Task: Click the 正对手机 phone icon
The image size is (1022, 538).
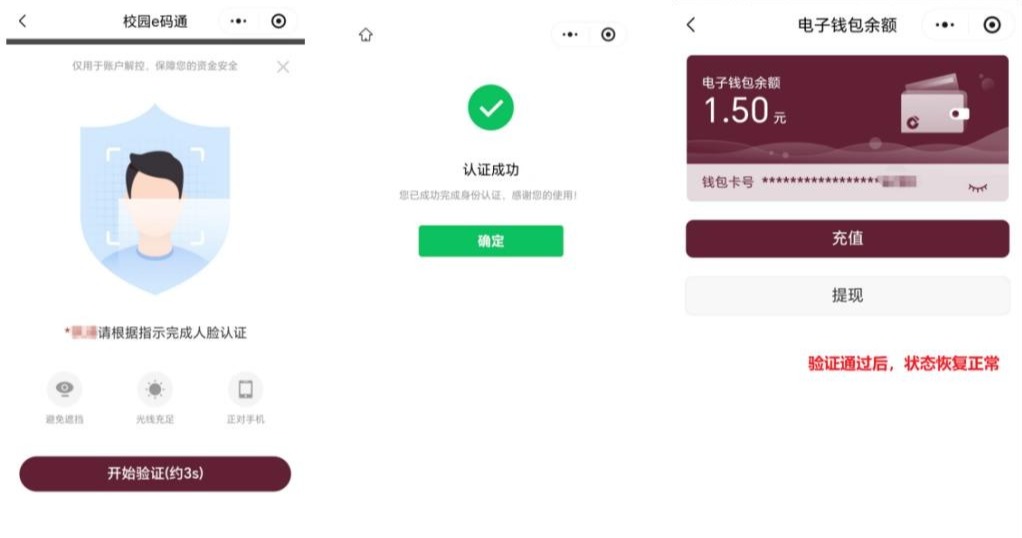Action: point(245,389)
